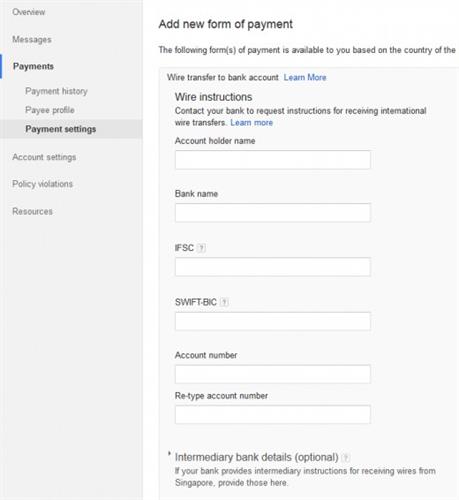The height and width of the screenshot is (500, 459).
Task: Click Learn More beside Wire transfer
Action: pos(305,77)
